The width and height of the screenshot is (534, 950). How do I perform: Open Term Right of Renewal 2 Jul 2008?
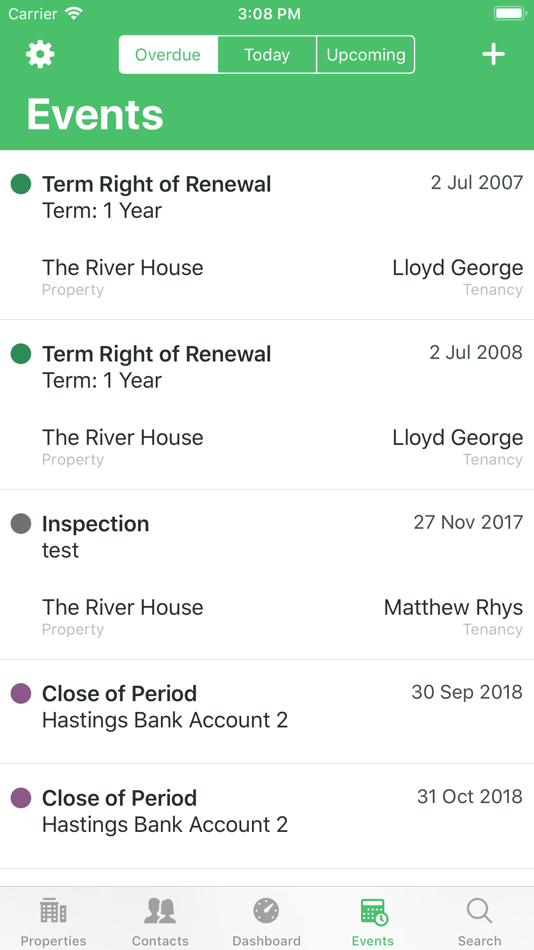tap(267, 405)
